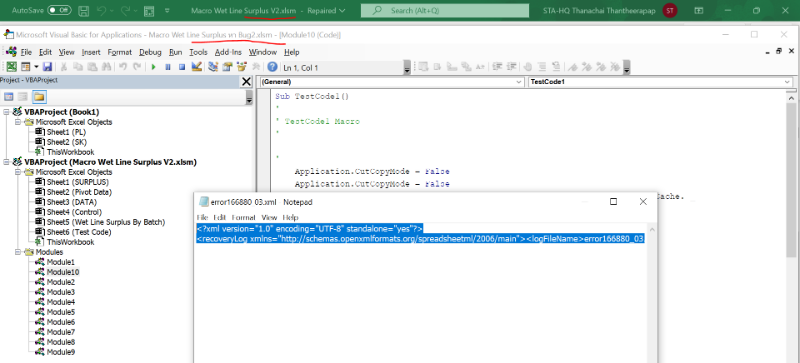Open the VBA View menu
800x363 pixels.
[66, 52]
